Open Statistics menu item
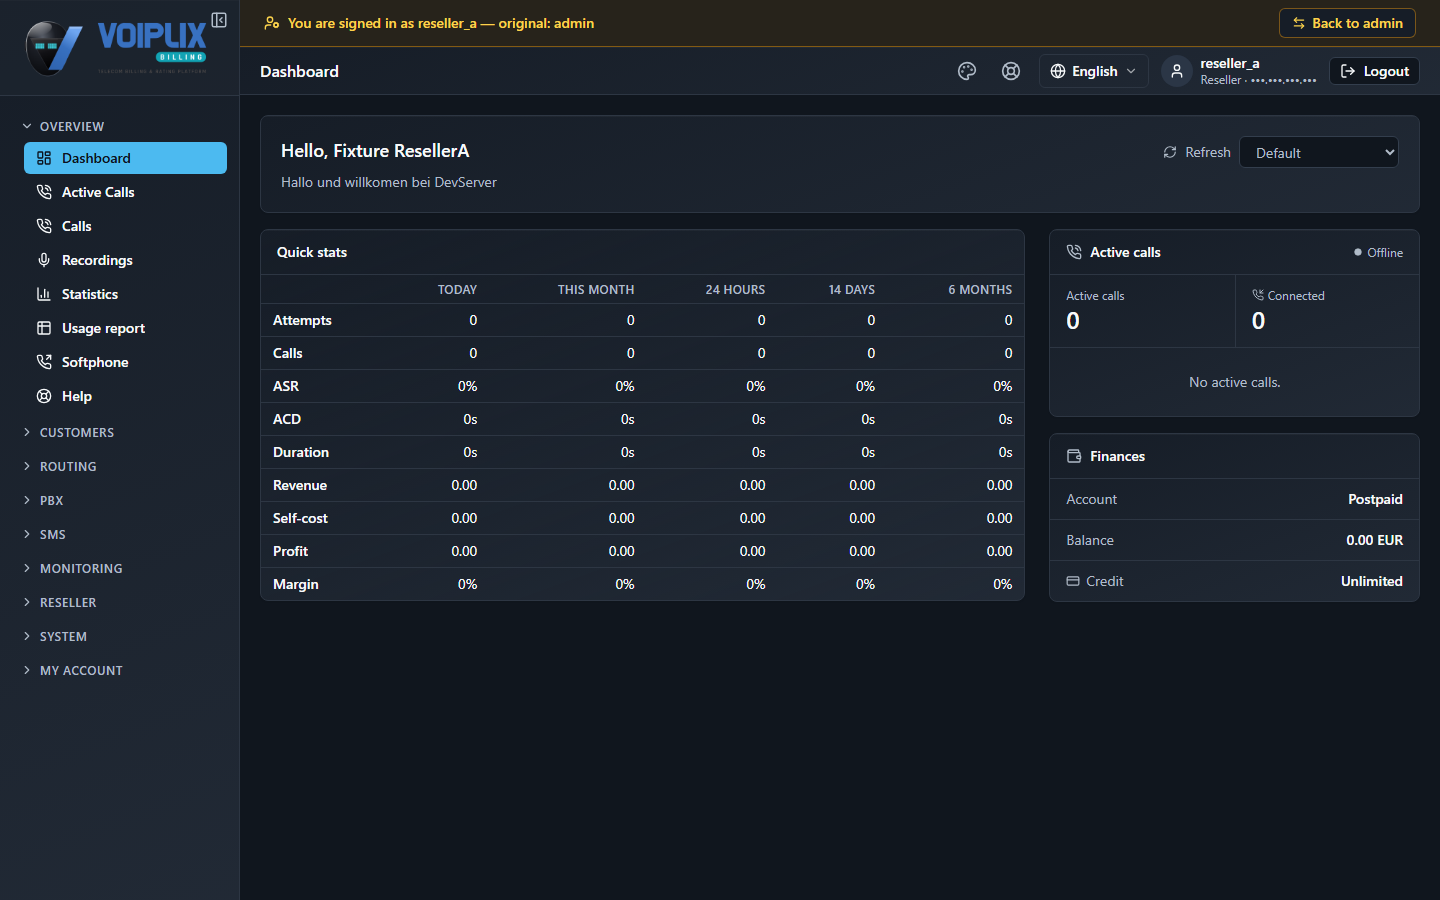The width and height of the screenshot is (1440, 900). (125, 294)
